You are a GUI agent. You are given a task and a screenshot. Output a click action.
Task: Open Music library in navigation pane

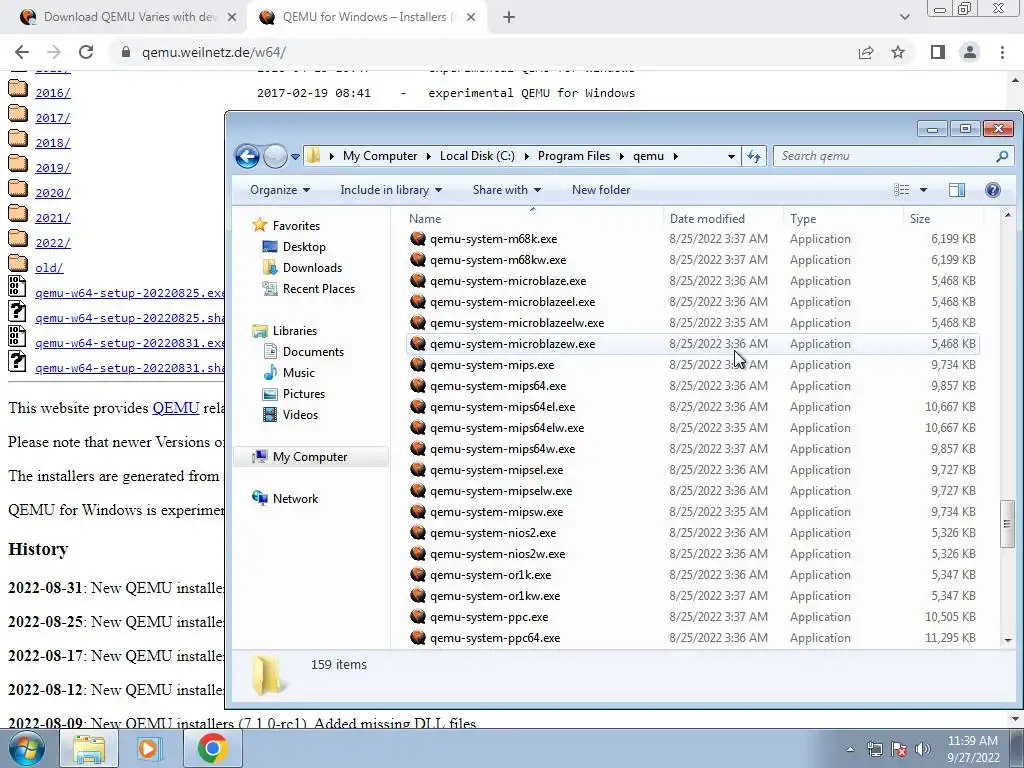coord(298,373)
